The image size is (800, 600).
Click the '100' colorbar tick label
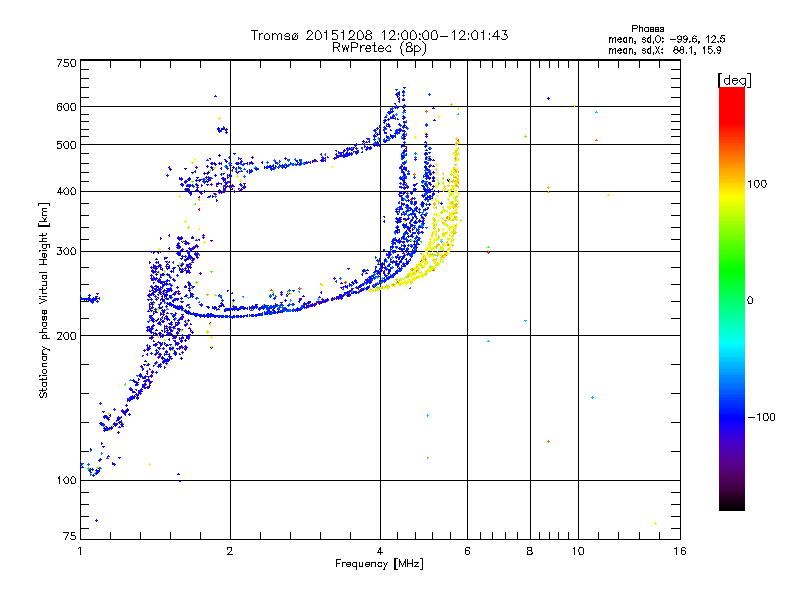[757, 184]
